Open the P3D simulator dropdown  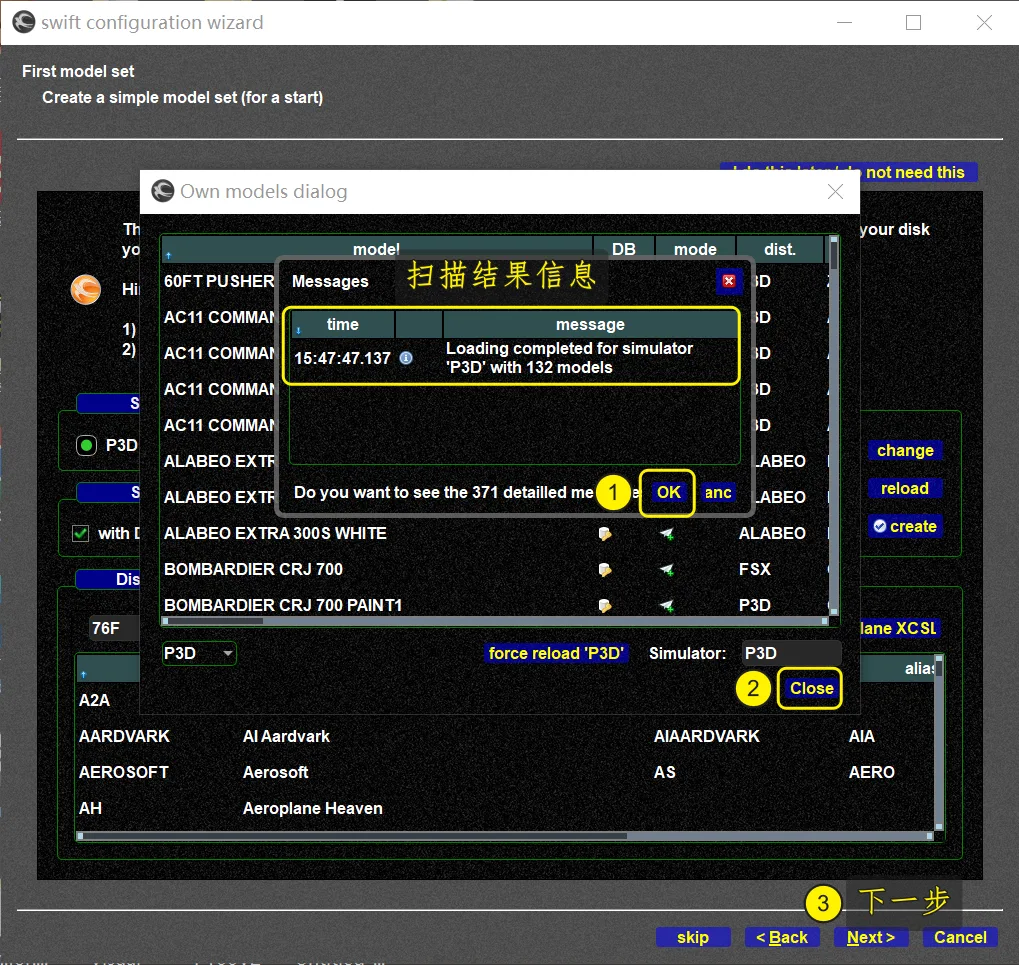click(x=199, y=653)
